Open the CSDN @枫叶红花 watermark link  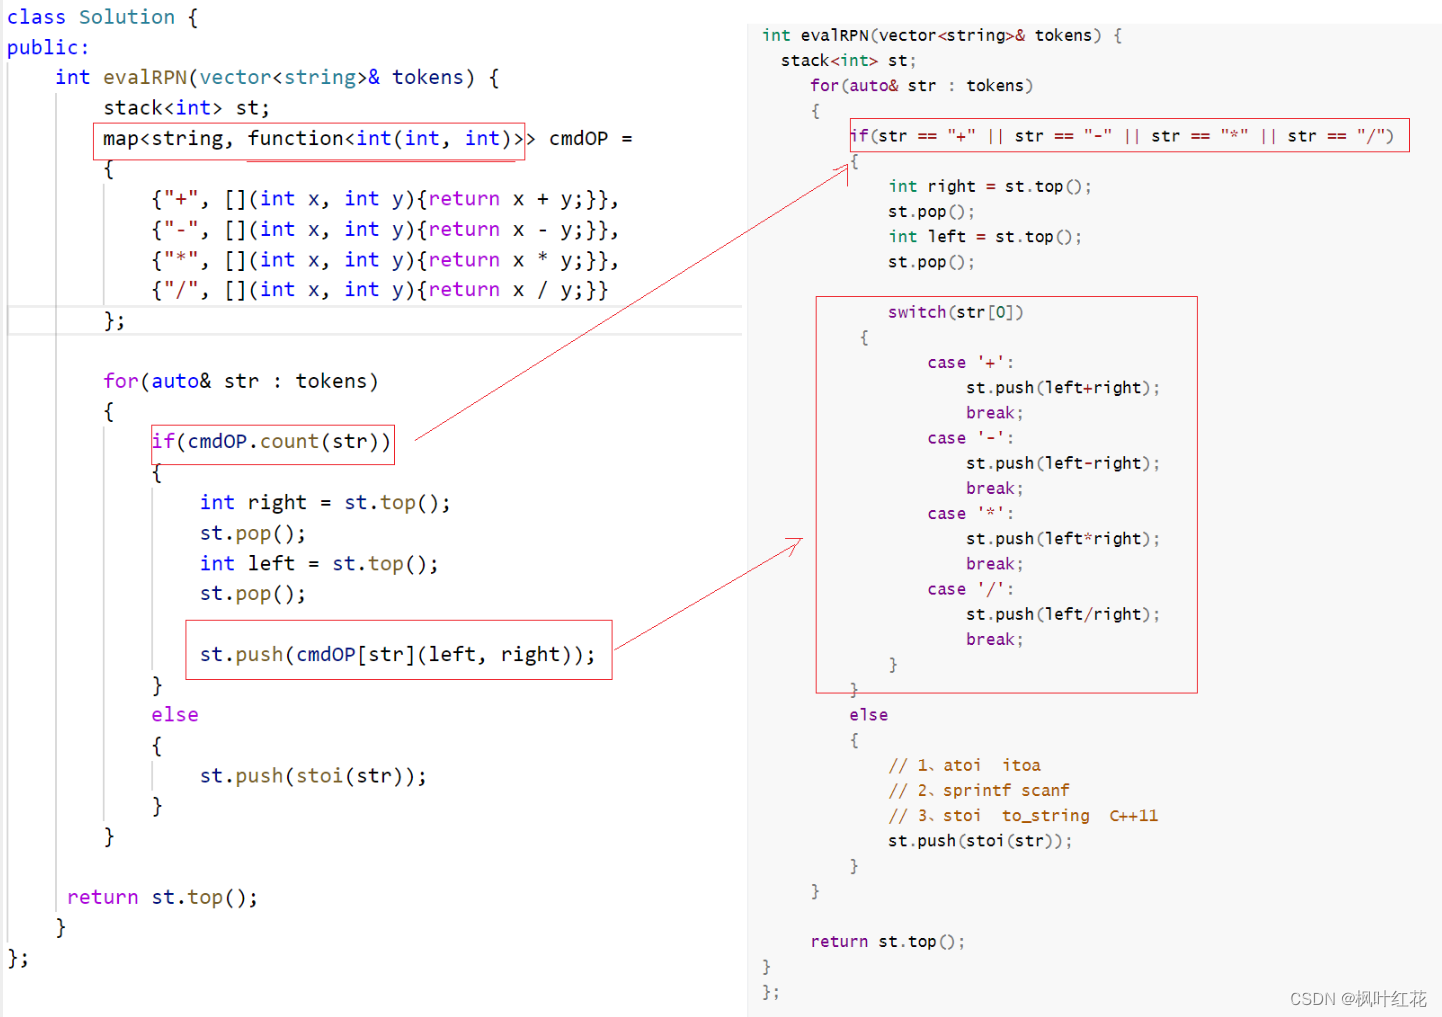tap(1359, 998)
